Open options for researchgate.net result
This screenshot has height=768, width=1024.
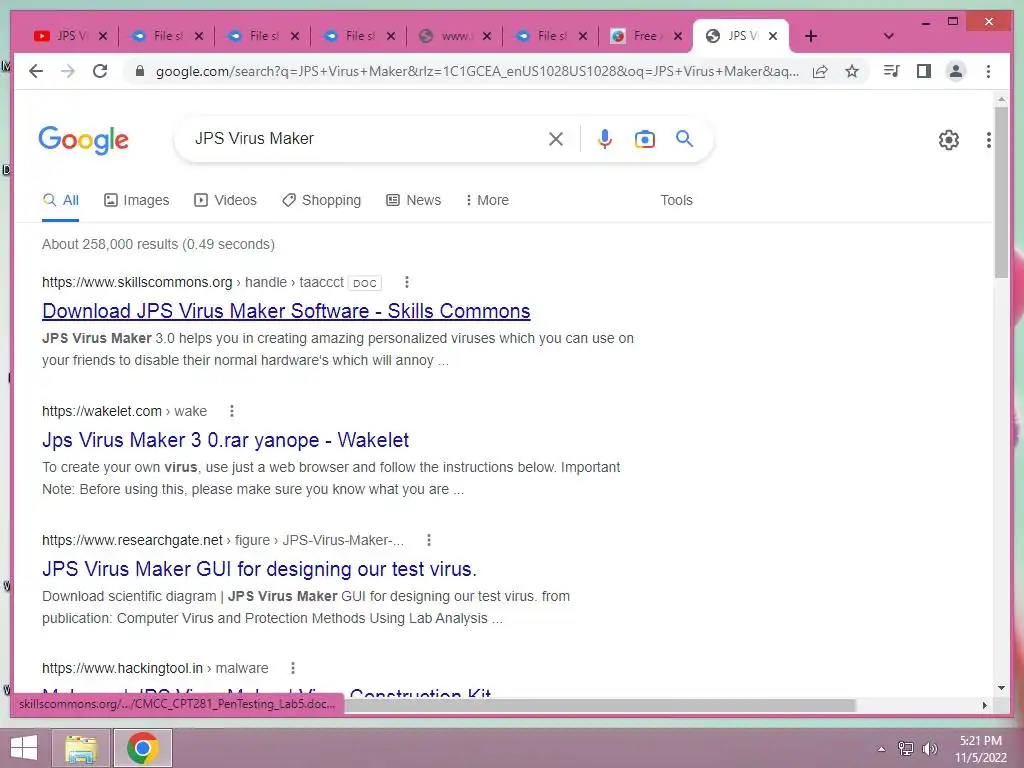pyautogui.click(x=429, y=540)
